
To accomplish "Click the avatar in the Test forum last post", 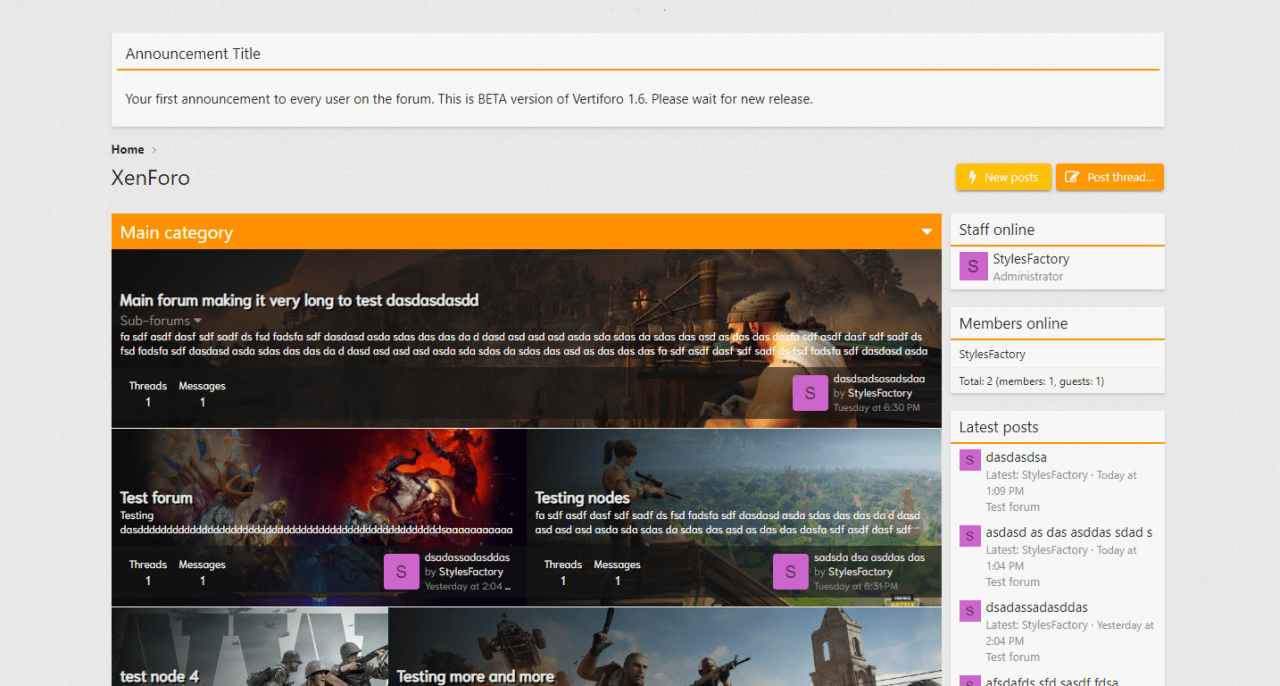I will (x=401, y=572).
